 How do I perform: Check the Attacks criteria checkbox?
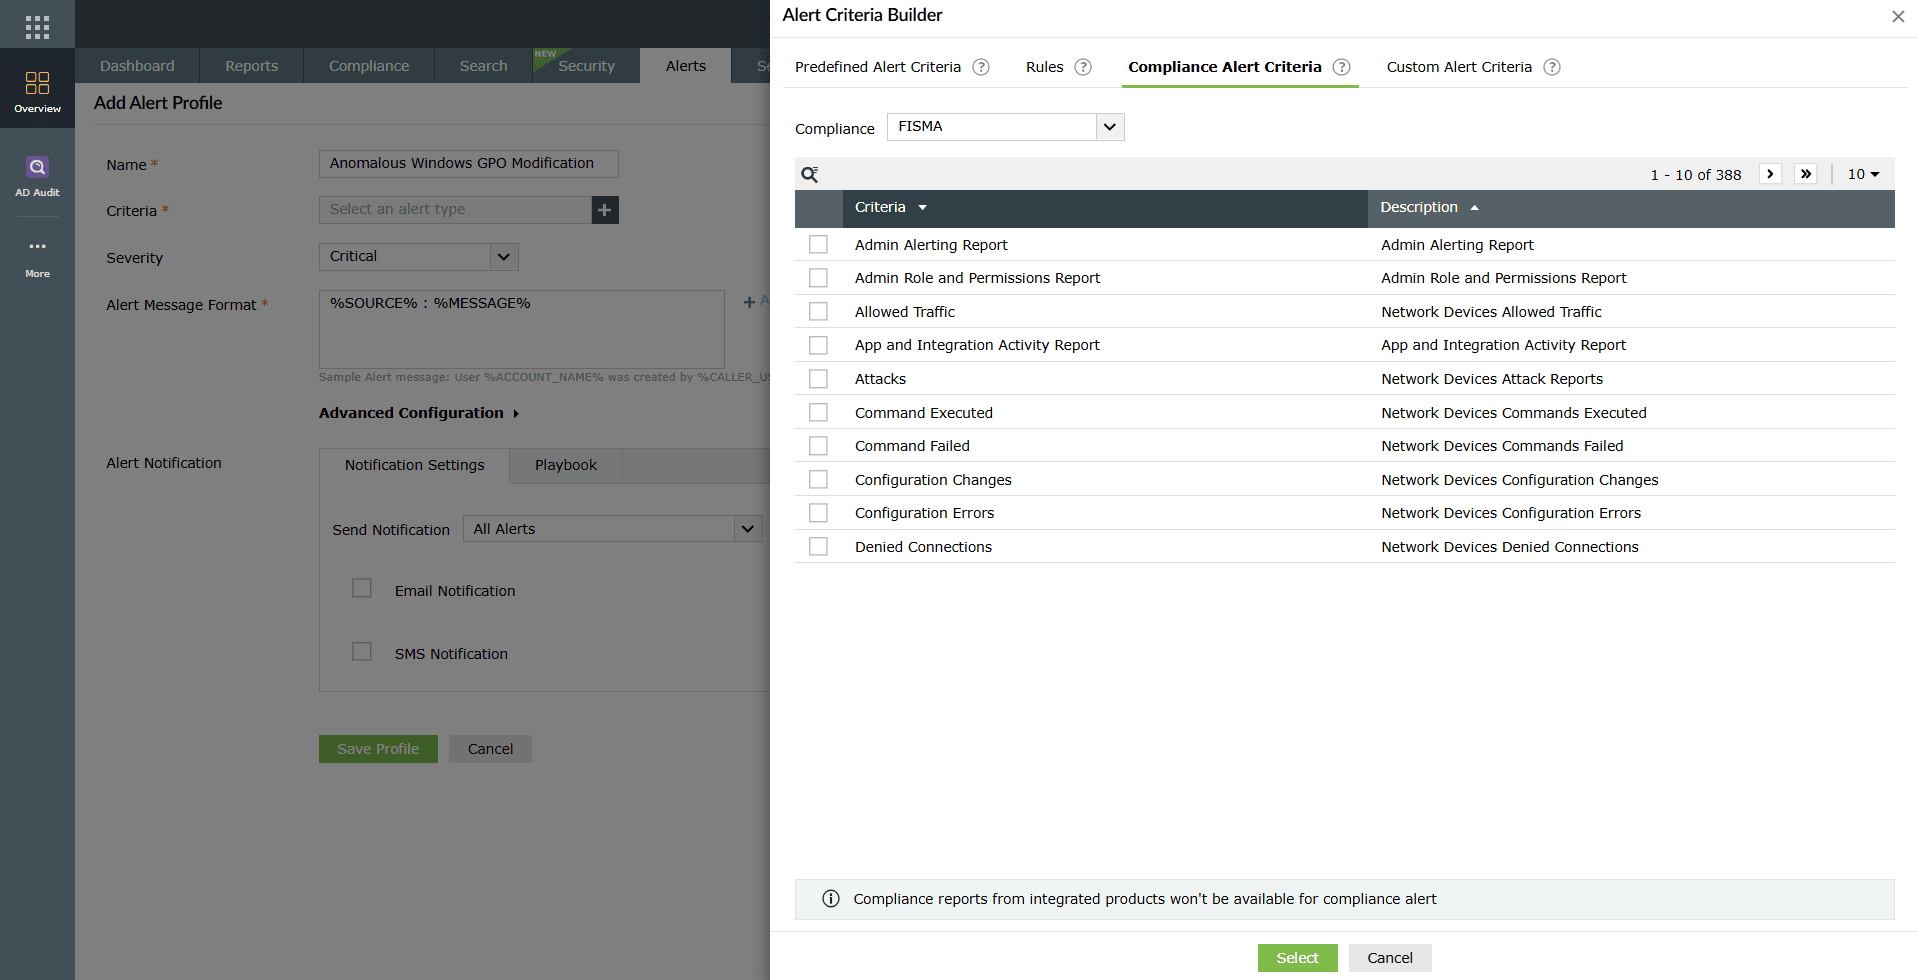tap(818, 378)
